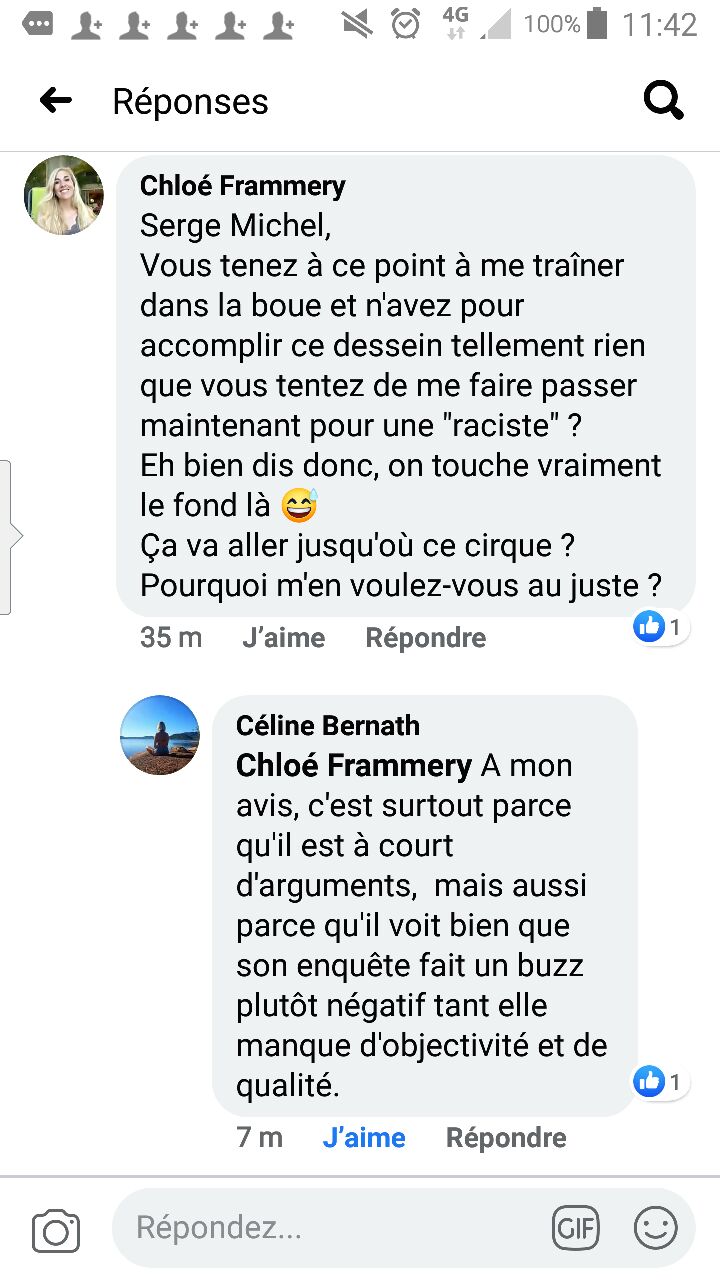The width and height of the screenshot is (720, 1280).
Task: Reply to Chloé's comment with Répondre
Action: click(x=426, y=638)
